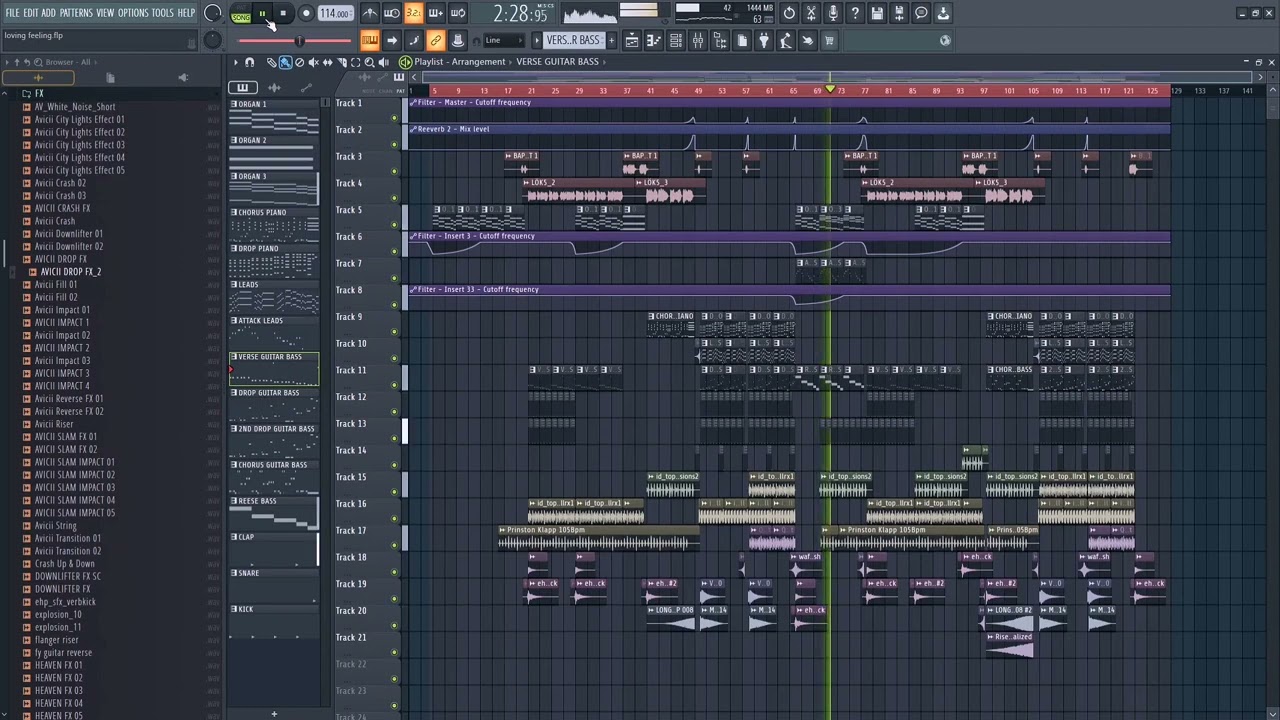
Task: Click the 114.000 tempo field
Action: (x=335, y=13)
